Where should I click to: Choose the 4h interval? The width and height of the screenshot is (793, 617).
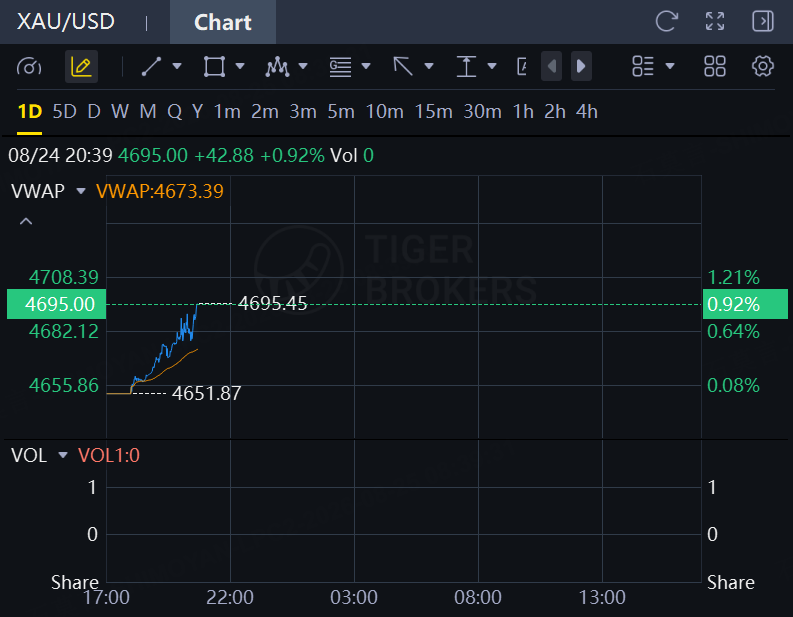pos(587,111)
